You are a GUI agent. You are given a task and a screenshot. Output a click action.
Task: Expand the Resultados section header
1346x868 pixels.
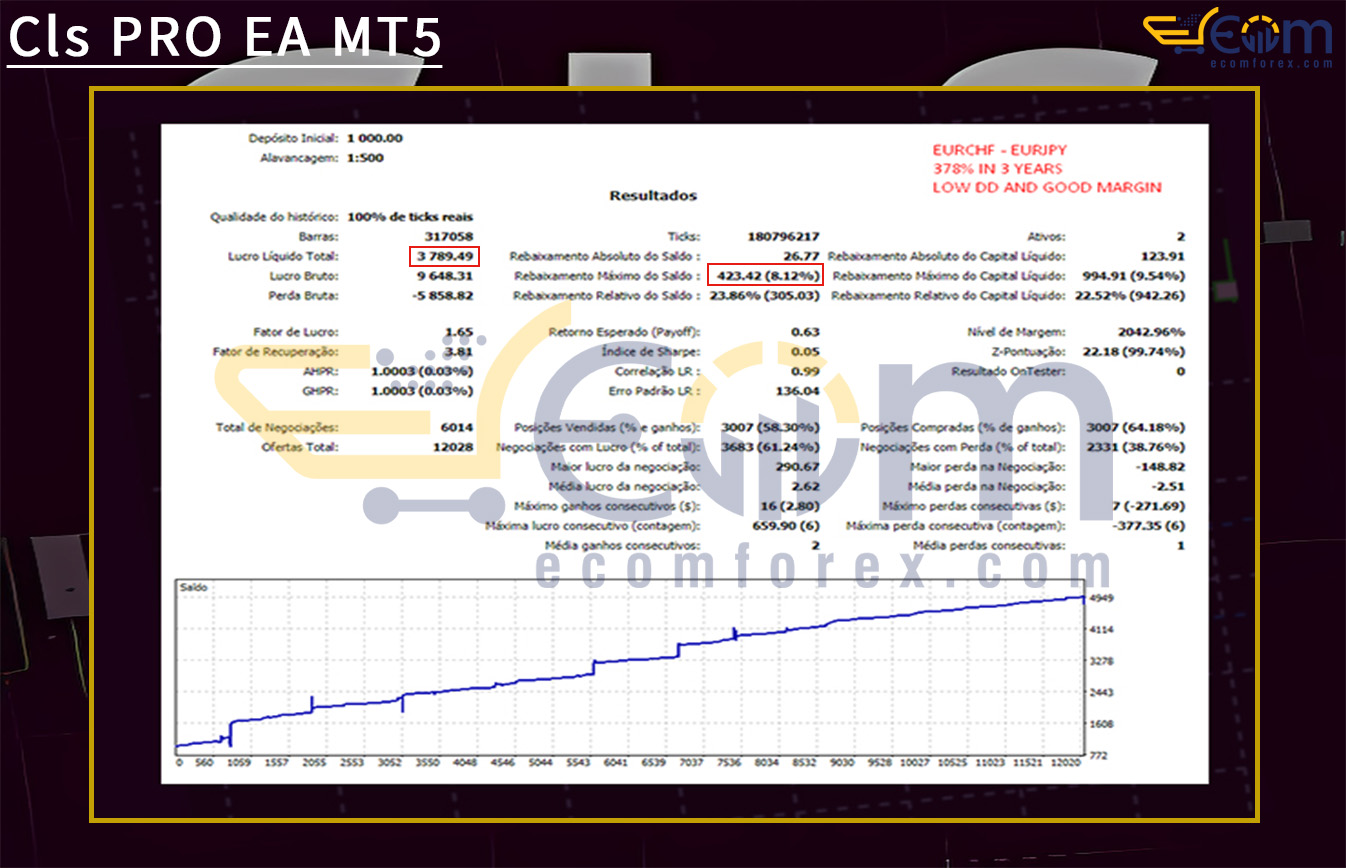coord(653,195)
